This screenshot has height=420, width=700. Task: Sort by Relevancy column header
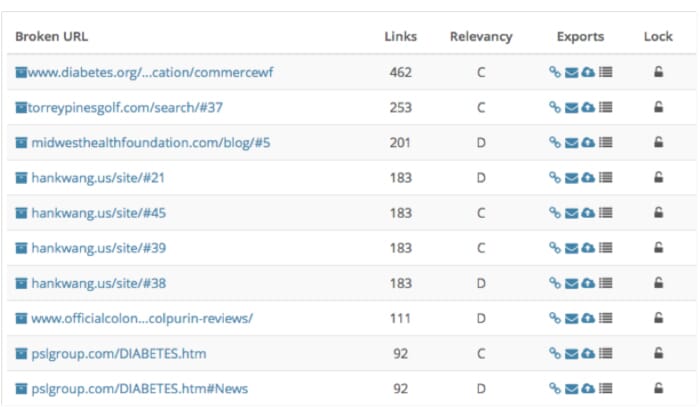481,37
